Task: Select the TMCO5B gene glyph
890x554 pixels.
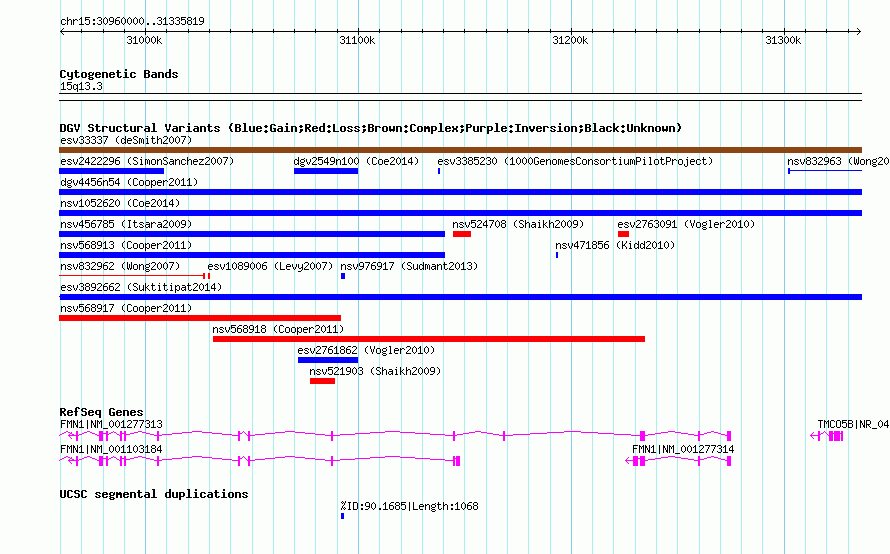Action: (826, 435)
